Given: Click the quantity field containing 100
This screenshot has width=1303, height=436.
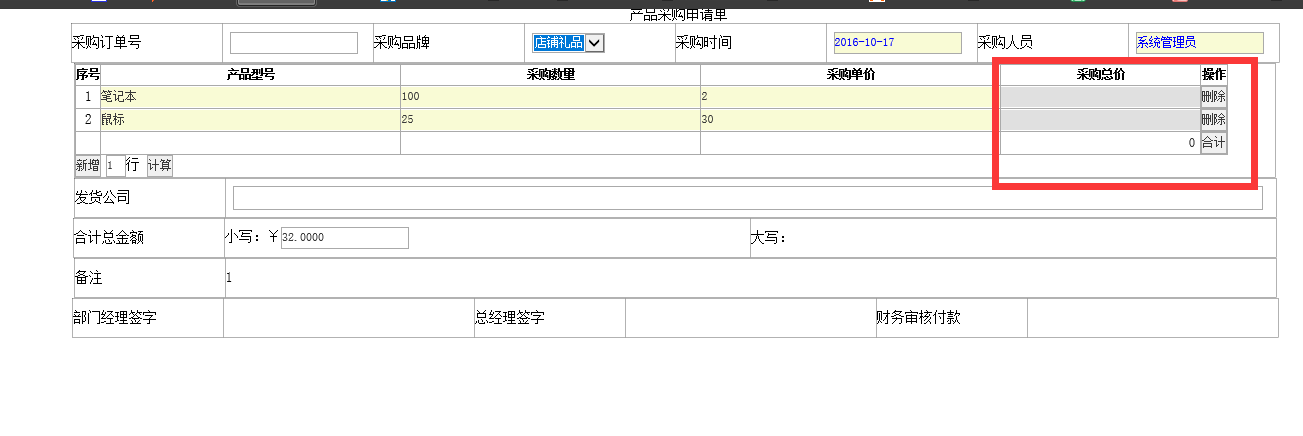Looking at the screenshot, I should [x=549, y=97].
